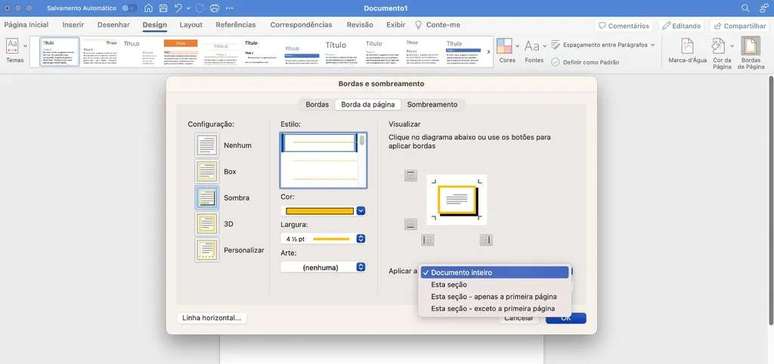774x364 pixels.
Task: Click the Home icon in title bar
Action: (149, 8)
